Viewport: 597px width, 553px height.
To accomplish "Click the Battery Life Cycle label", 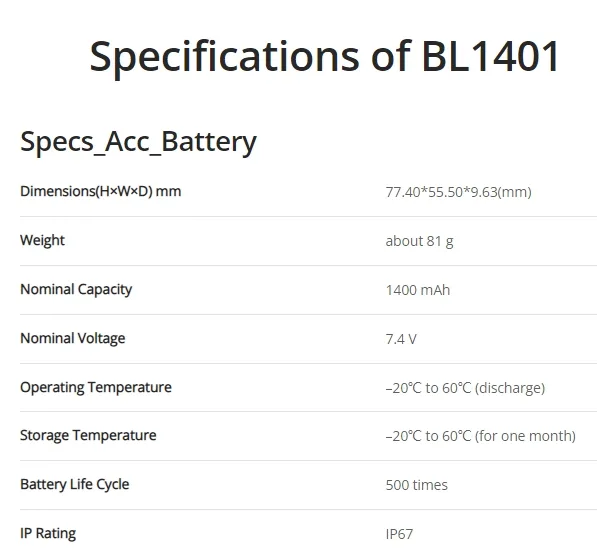I will [x=75, y=485].
